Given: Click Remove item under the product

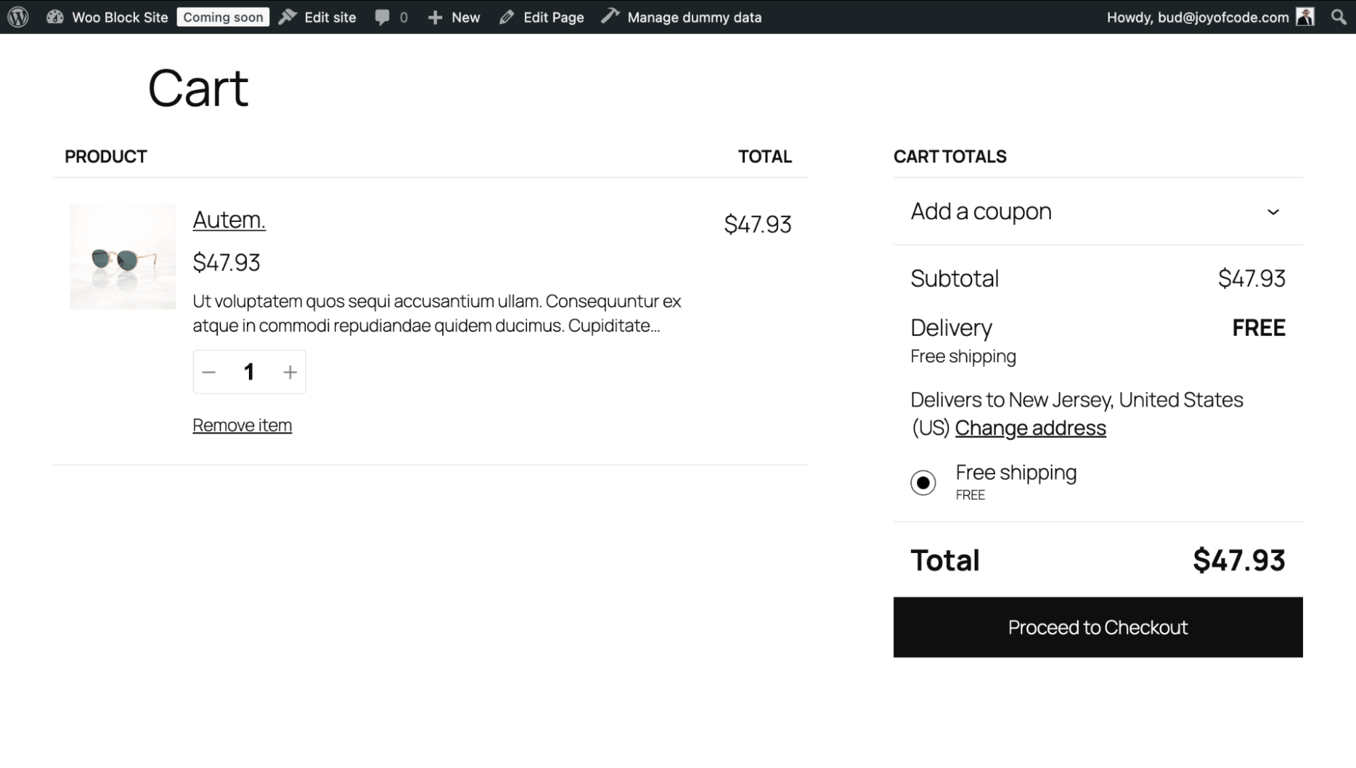Looking at the screenshot, I should 241,424.
